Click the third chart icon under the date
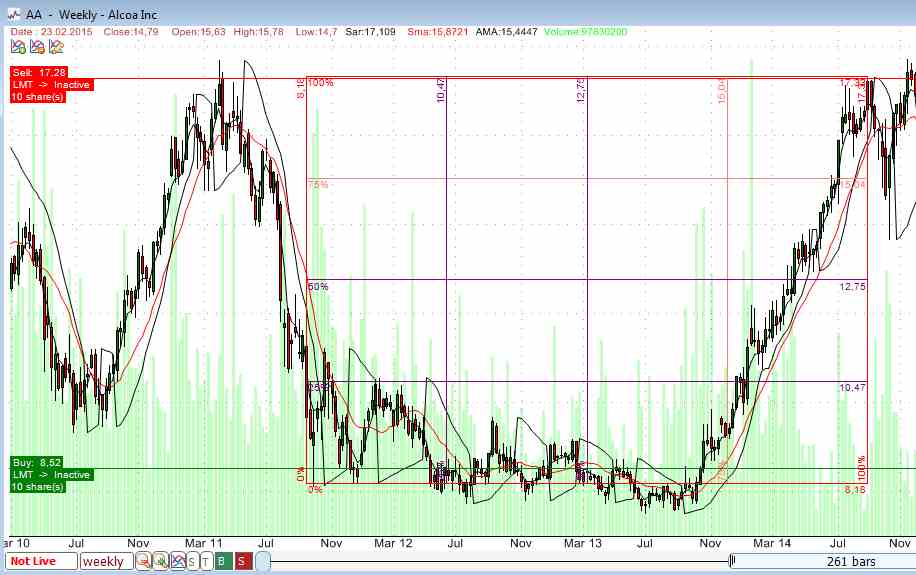This screenshot has height=575, width=916. pos(51,47)
